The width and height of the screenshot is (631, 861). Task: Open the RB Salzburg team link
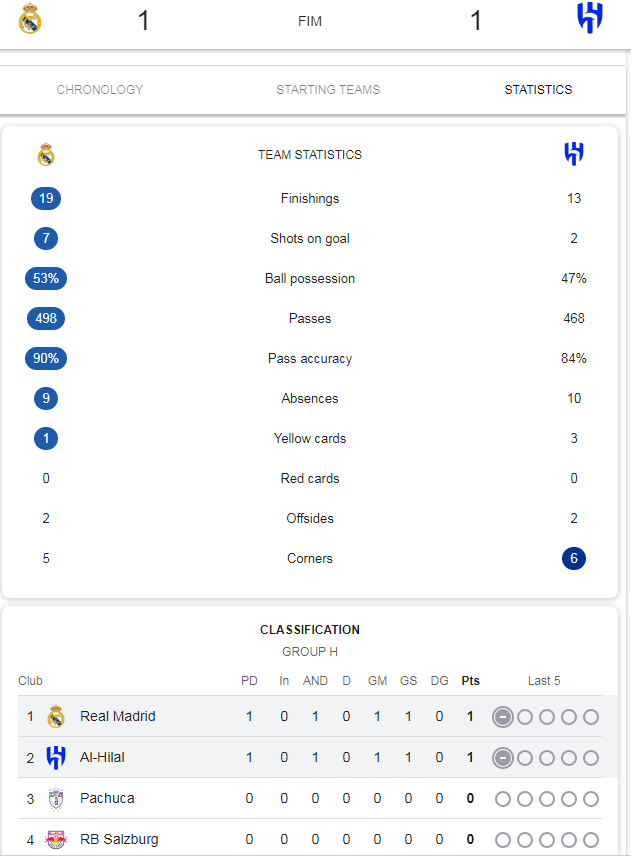click(x=119, y=840)
